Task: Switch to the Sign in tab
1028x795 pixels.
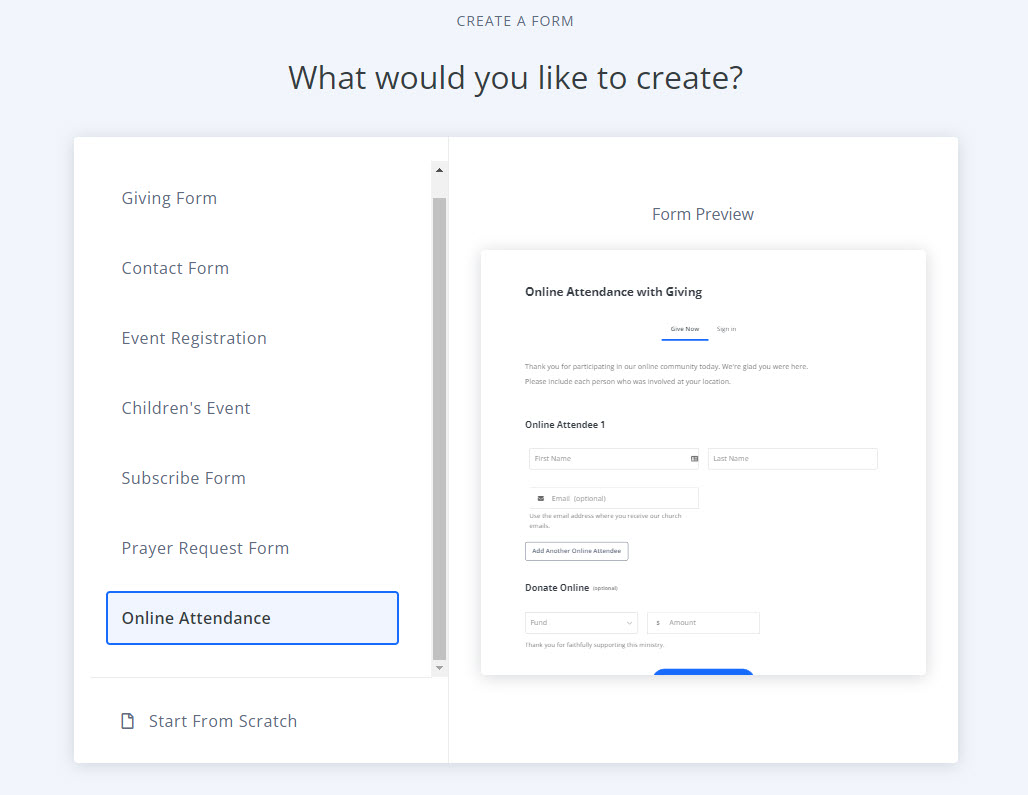Action: pos(726,328)
